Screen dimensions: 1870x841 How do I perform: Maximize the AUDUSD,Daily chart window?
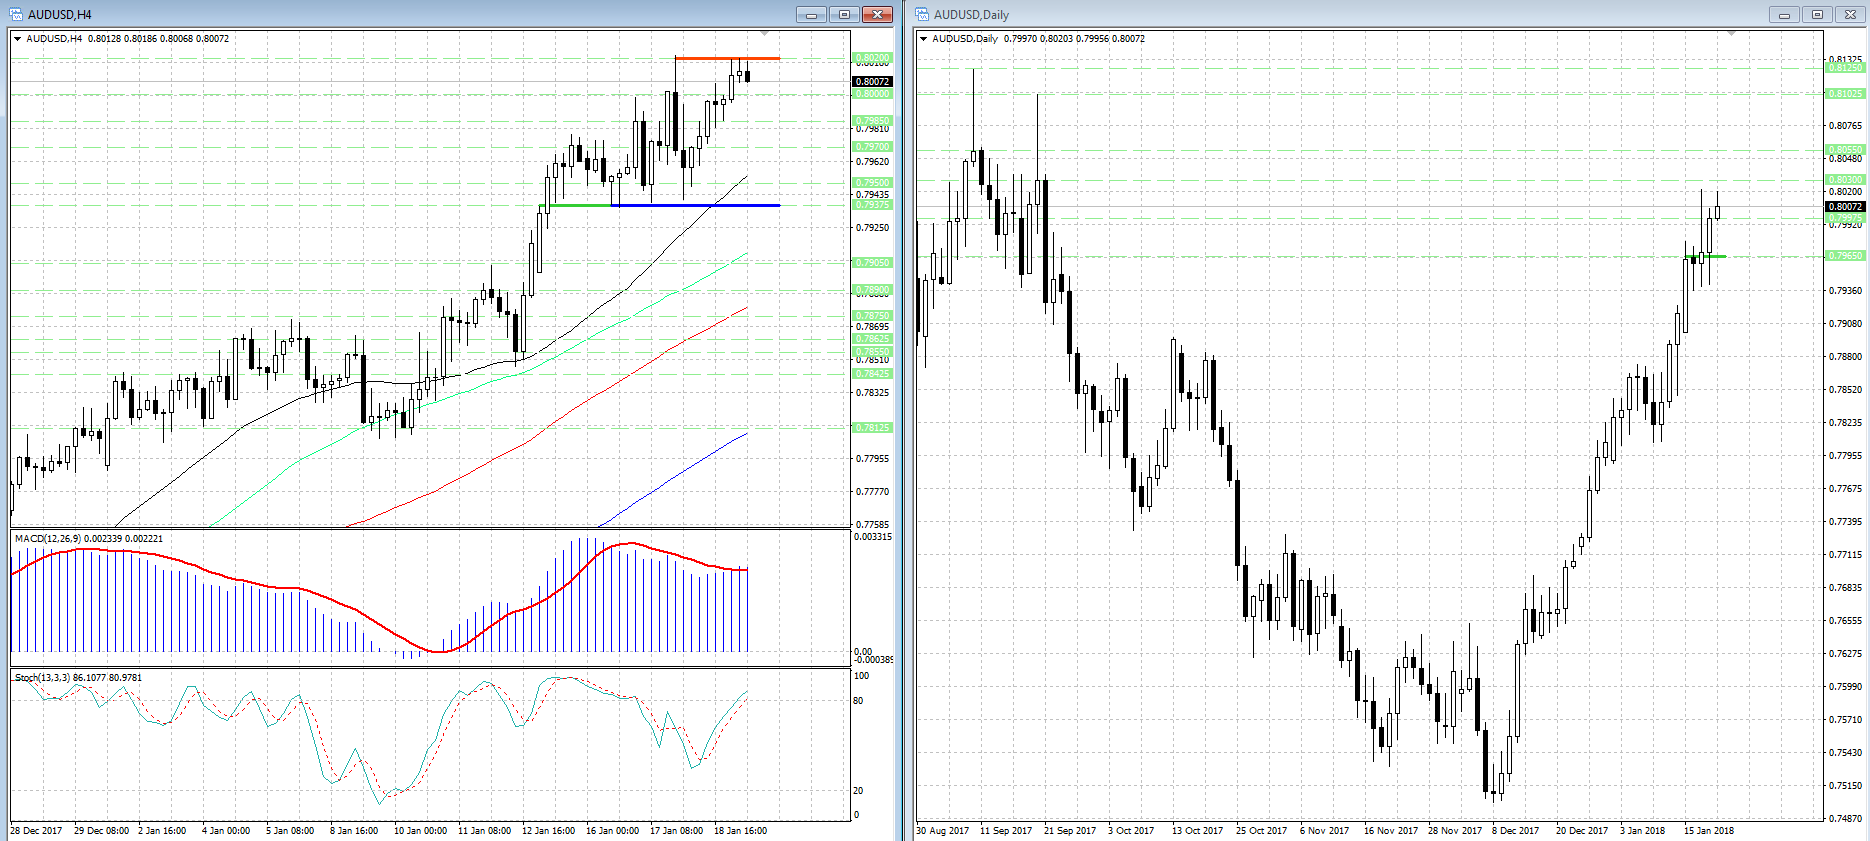tap(1817, 14)
